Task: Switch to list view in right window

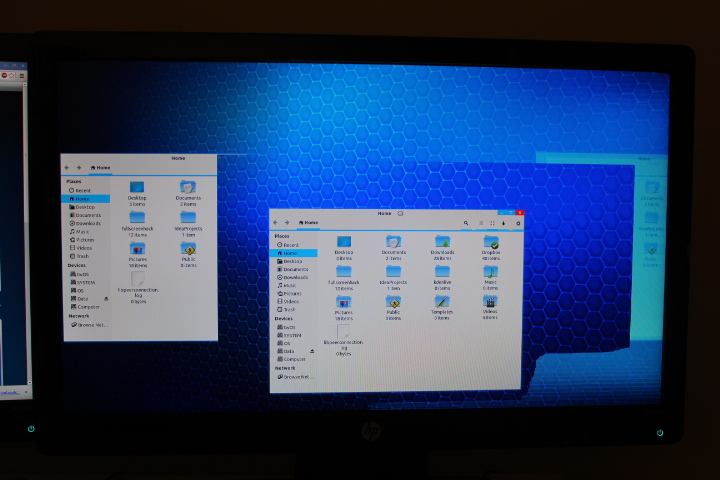Action: [x=480, y=222]
